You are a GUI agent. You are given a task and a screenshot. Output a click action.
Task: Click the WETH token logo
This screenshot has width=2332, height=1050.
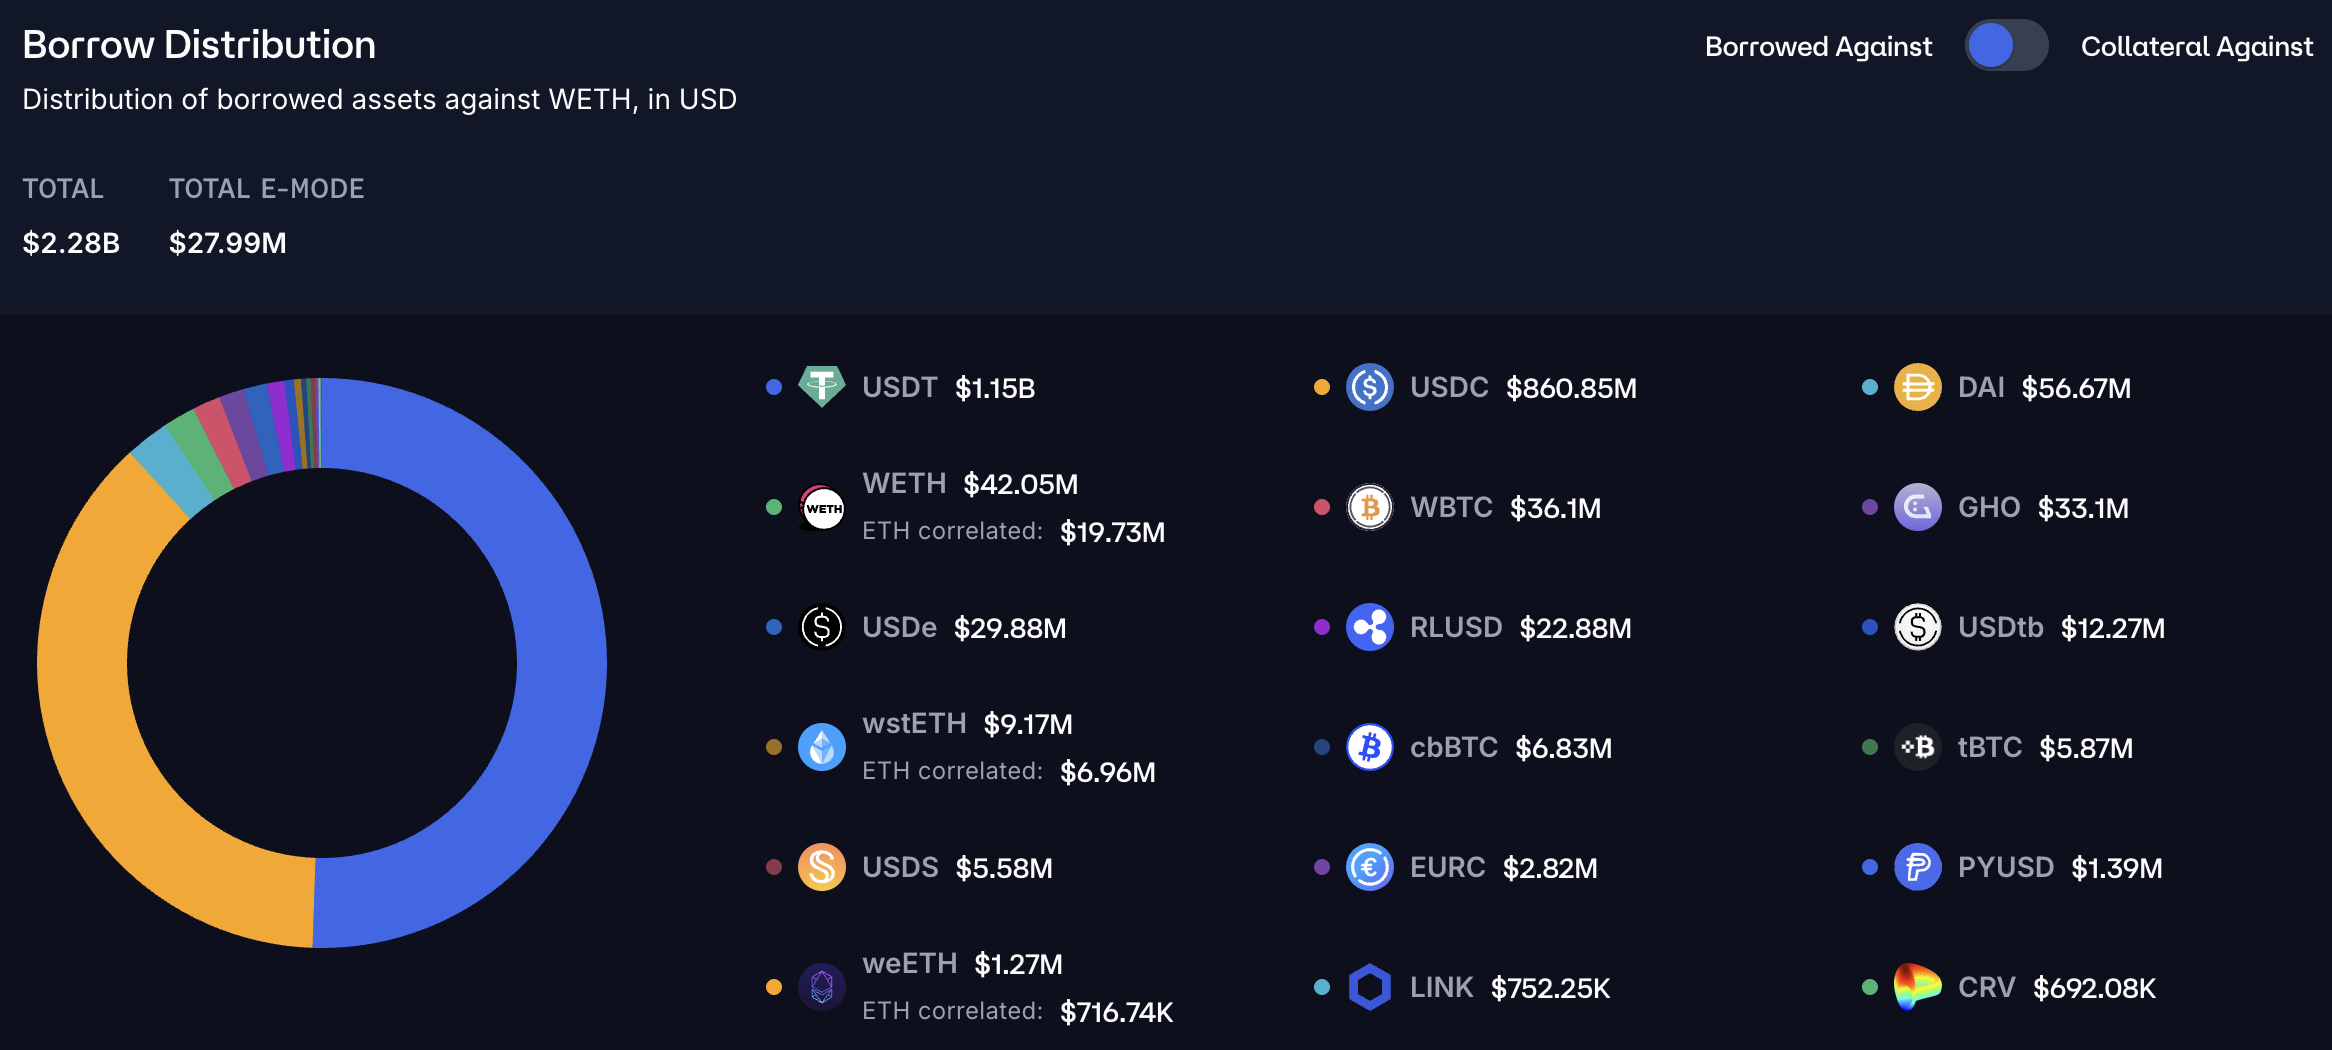click(822, 507)
